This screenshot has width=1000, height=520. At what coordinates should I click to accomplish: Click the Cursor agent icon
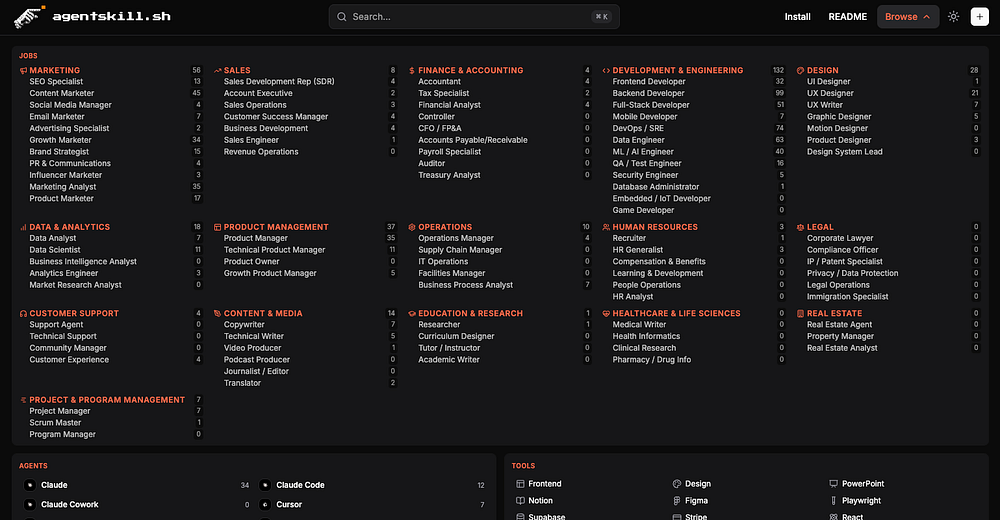coord(265,504)
